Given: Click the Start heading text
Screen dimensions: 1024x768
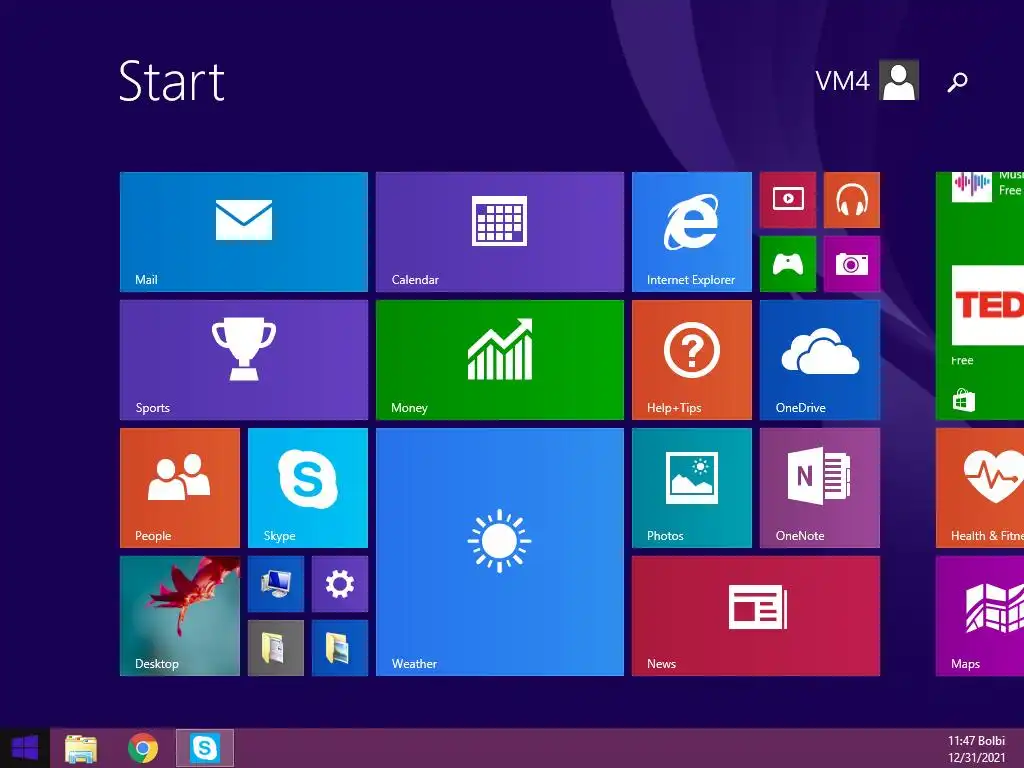Looking at the screenshot, I should (172, 81).
